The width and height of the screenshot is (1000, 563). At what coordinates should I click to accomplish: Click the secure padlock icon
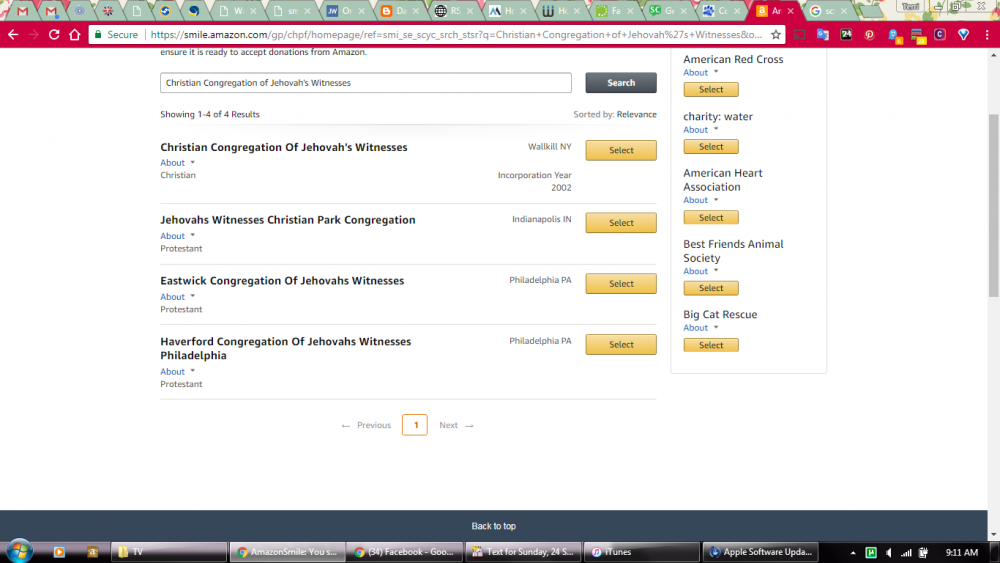[x=98, y=34]
